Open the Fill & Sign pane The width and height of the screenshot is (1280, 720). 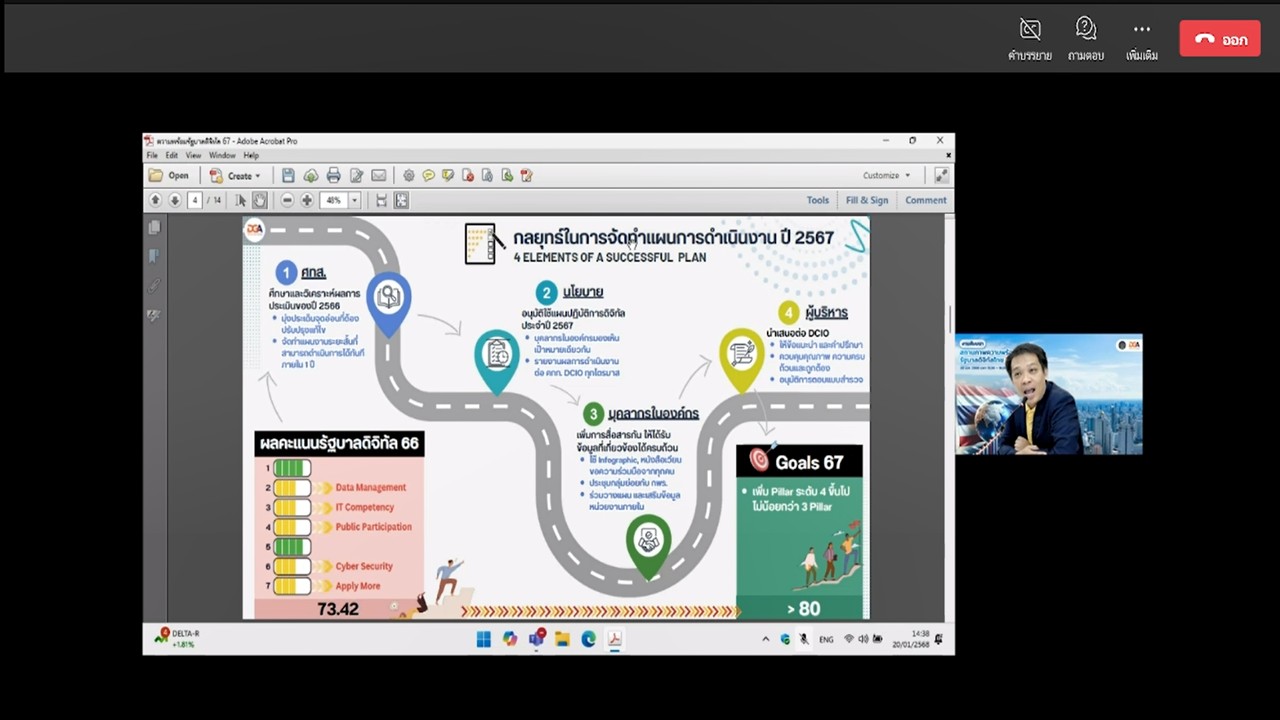coord(866,200)
